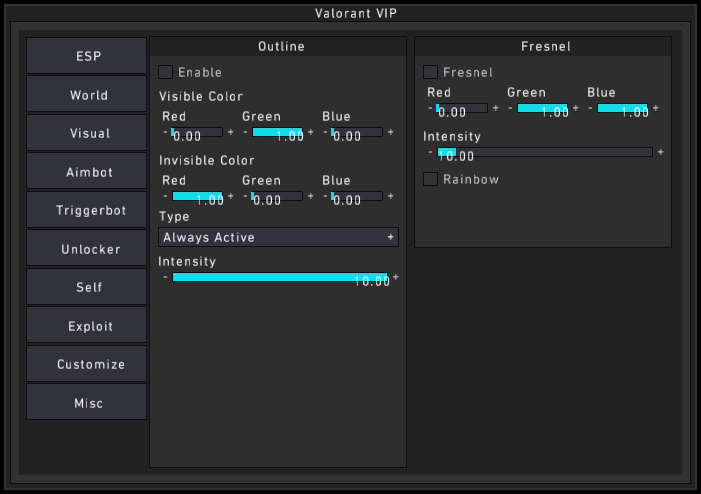Screen dimensions: 701x494
Task: Click minus next to Invisible Color Red
Action: pos(165,196)
